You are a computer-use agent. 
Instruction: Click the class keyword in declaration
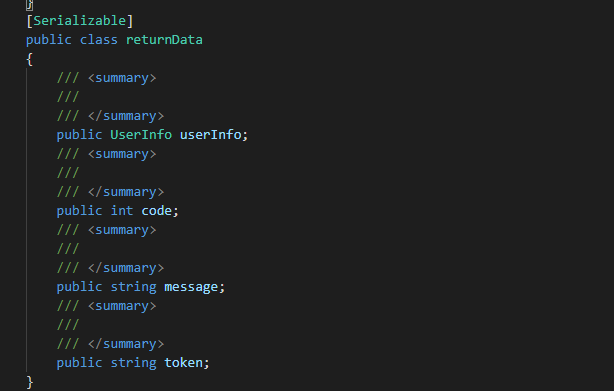tap(99, 40)
